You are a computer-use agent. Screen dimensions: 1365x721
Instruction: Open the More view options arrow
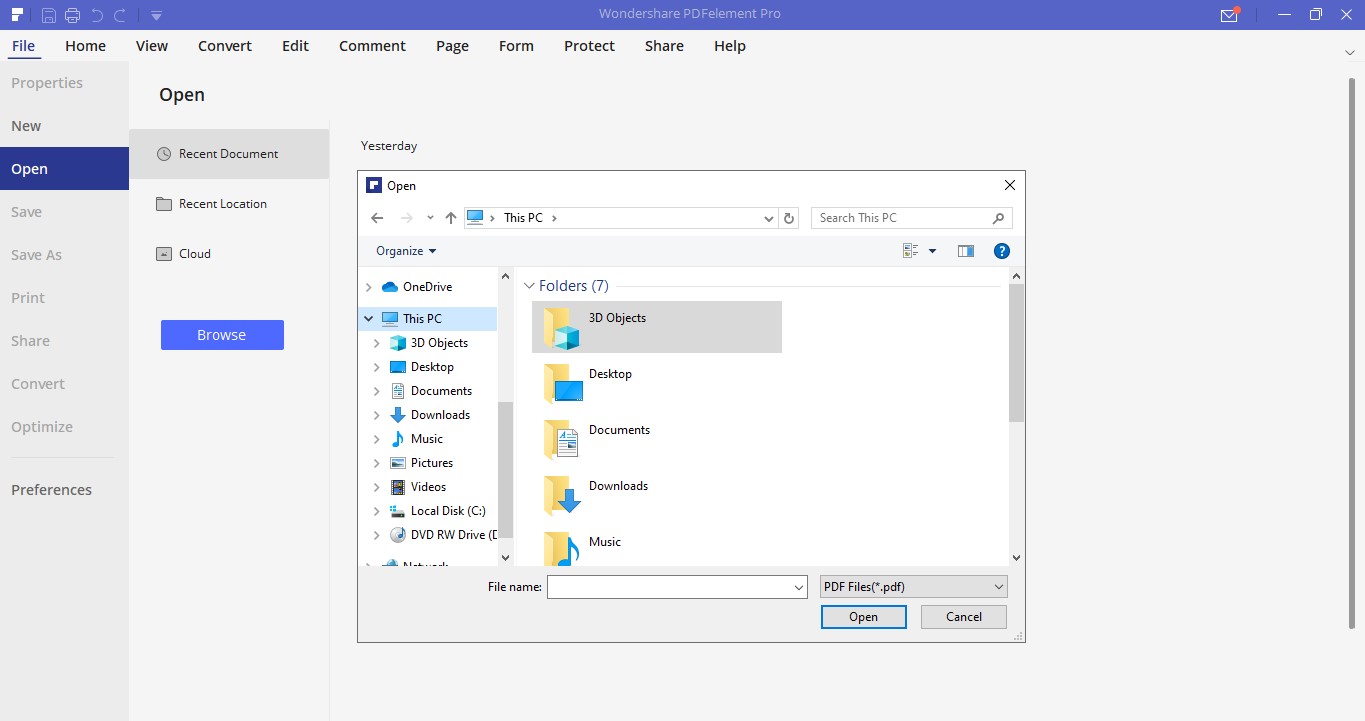tap(933, 251)
